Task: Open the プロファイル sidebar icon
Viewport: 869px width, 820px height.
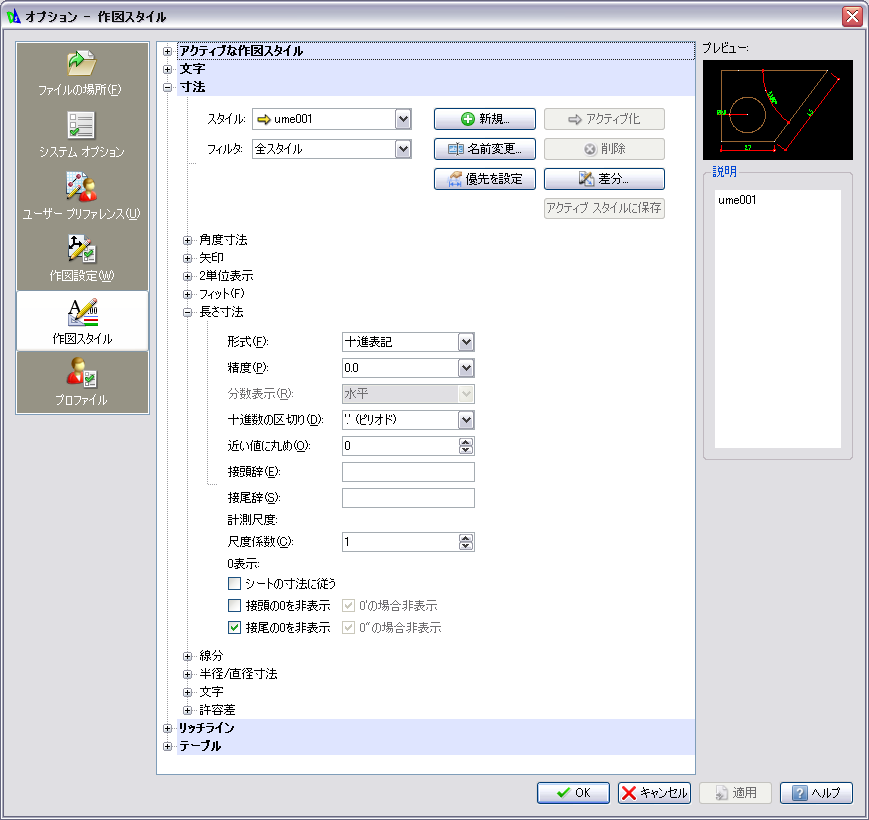Action: (x=81, y=382)
